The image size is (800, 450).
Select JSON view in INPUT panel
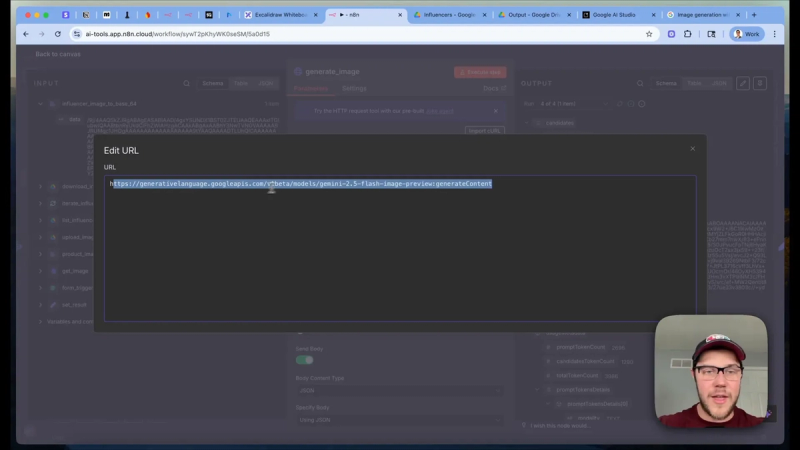pos(265,83)
